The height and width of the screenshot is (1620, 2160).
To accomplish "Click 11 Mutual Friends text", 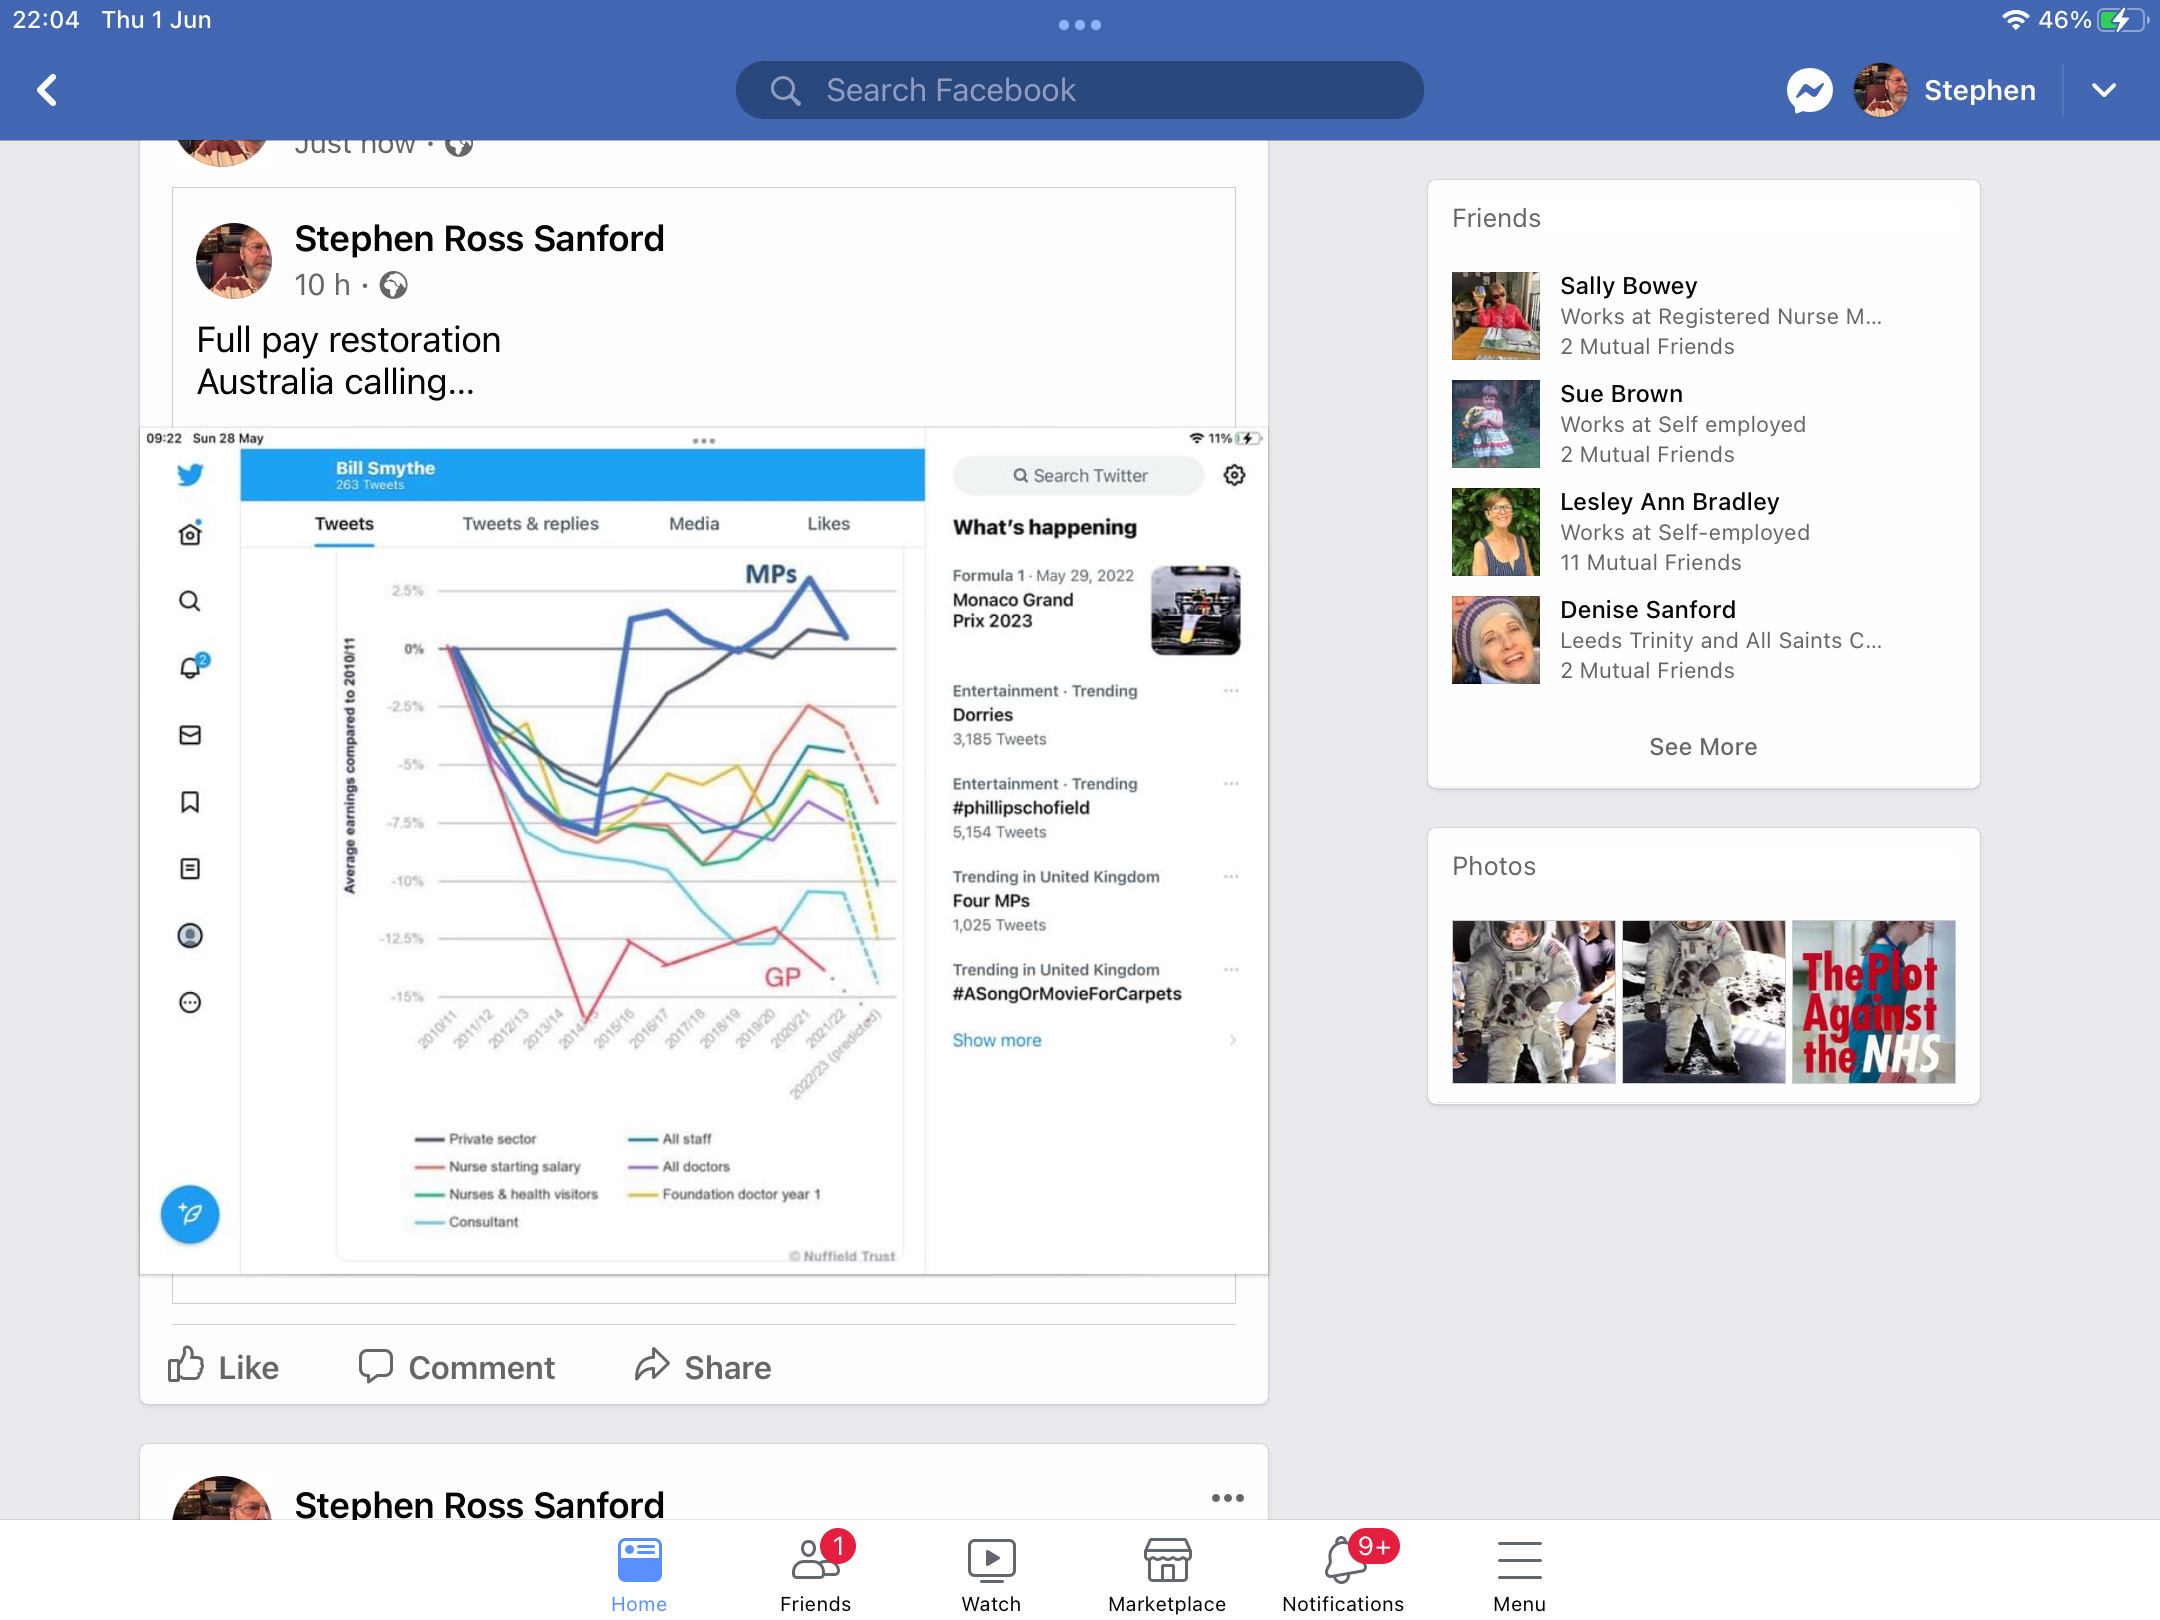I will pyautogui.click(x=1651, y=562).
